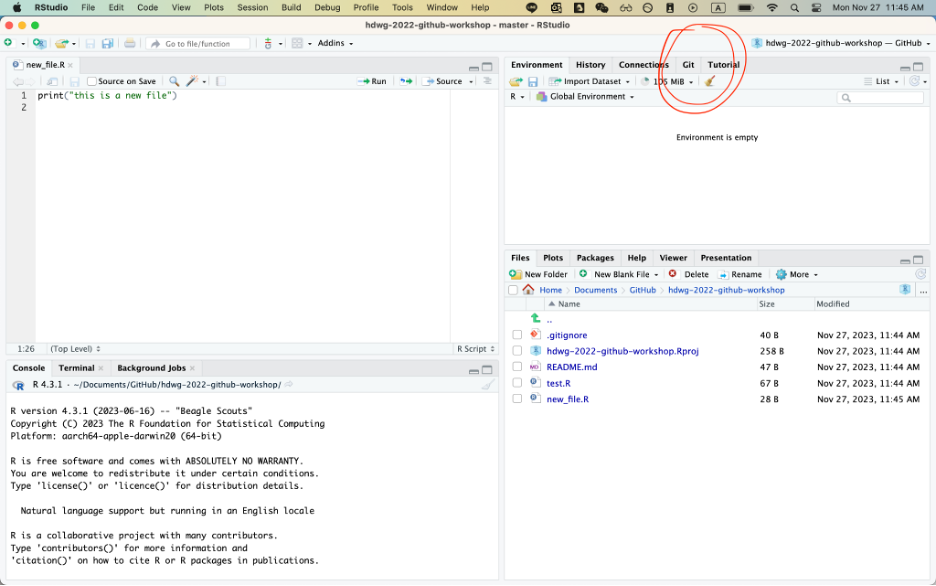Tick the README.md file checkbox

point(517,367)
